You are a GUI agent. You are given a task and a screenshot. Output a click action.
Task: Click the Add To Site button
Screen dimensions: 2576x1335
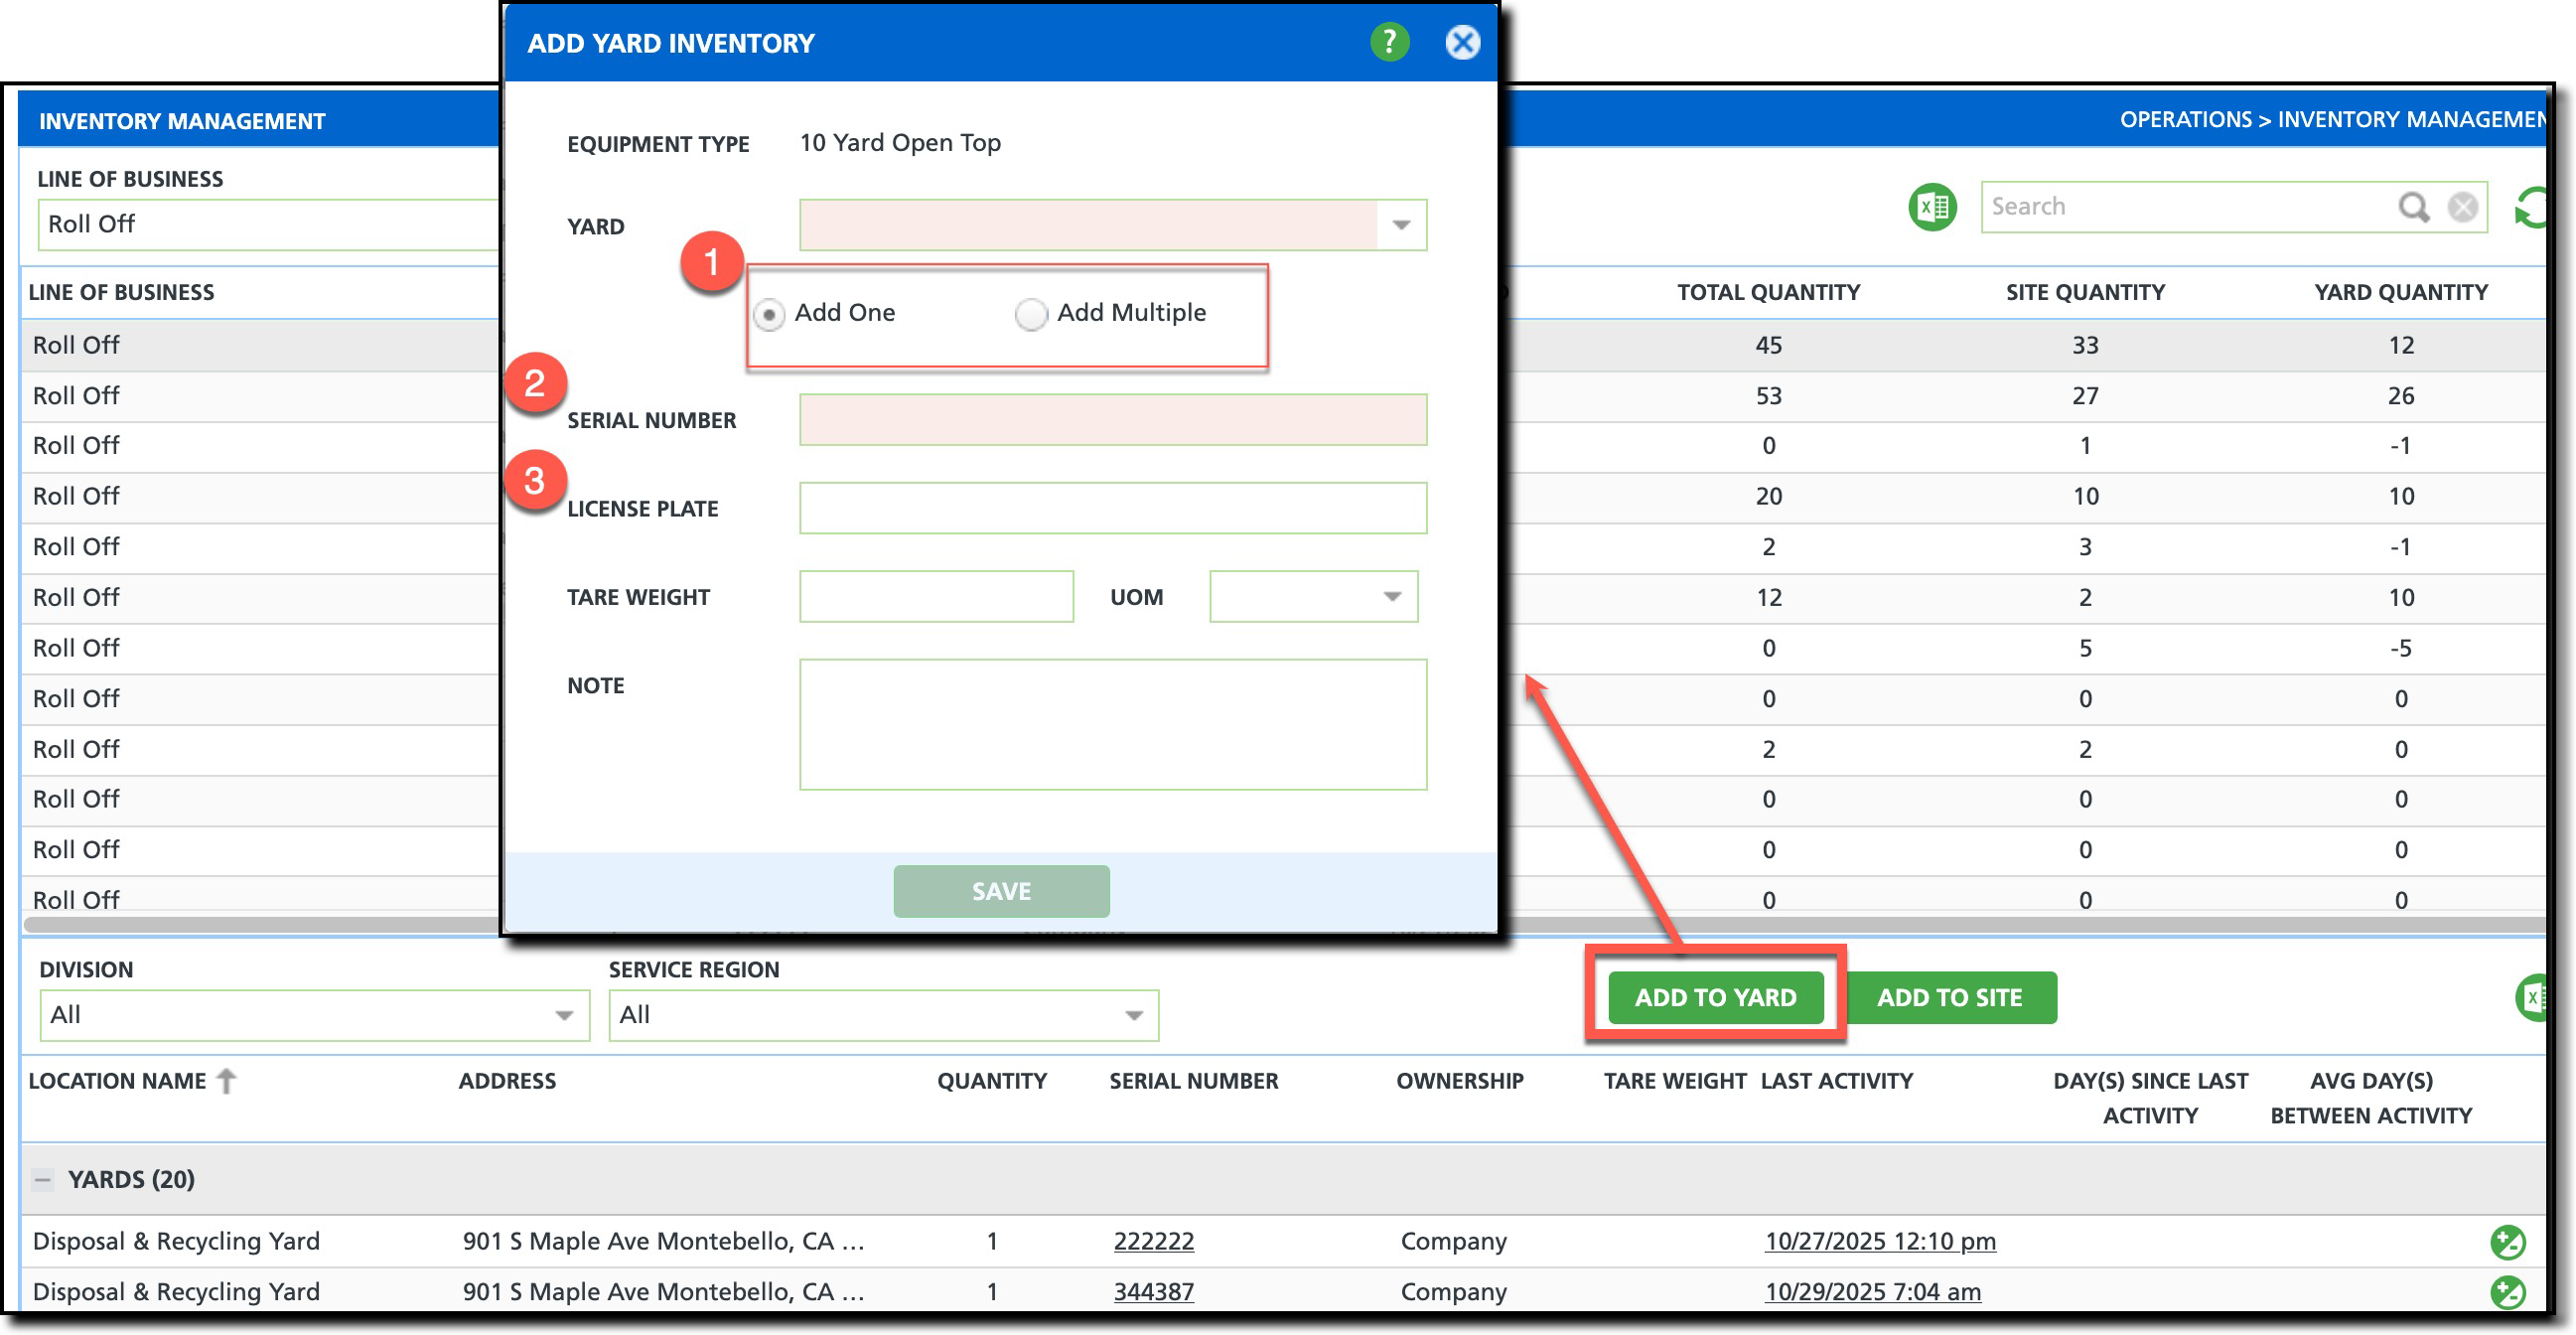tap(1948, 997)
